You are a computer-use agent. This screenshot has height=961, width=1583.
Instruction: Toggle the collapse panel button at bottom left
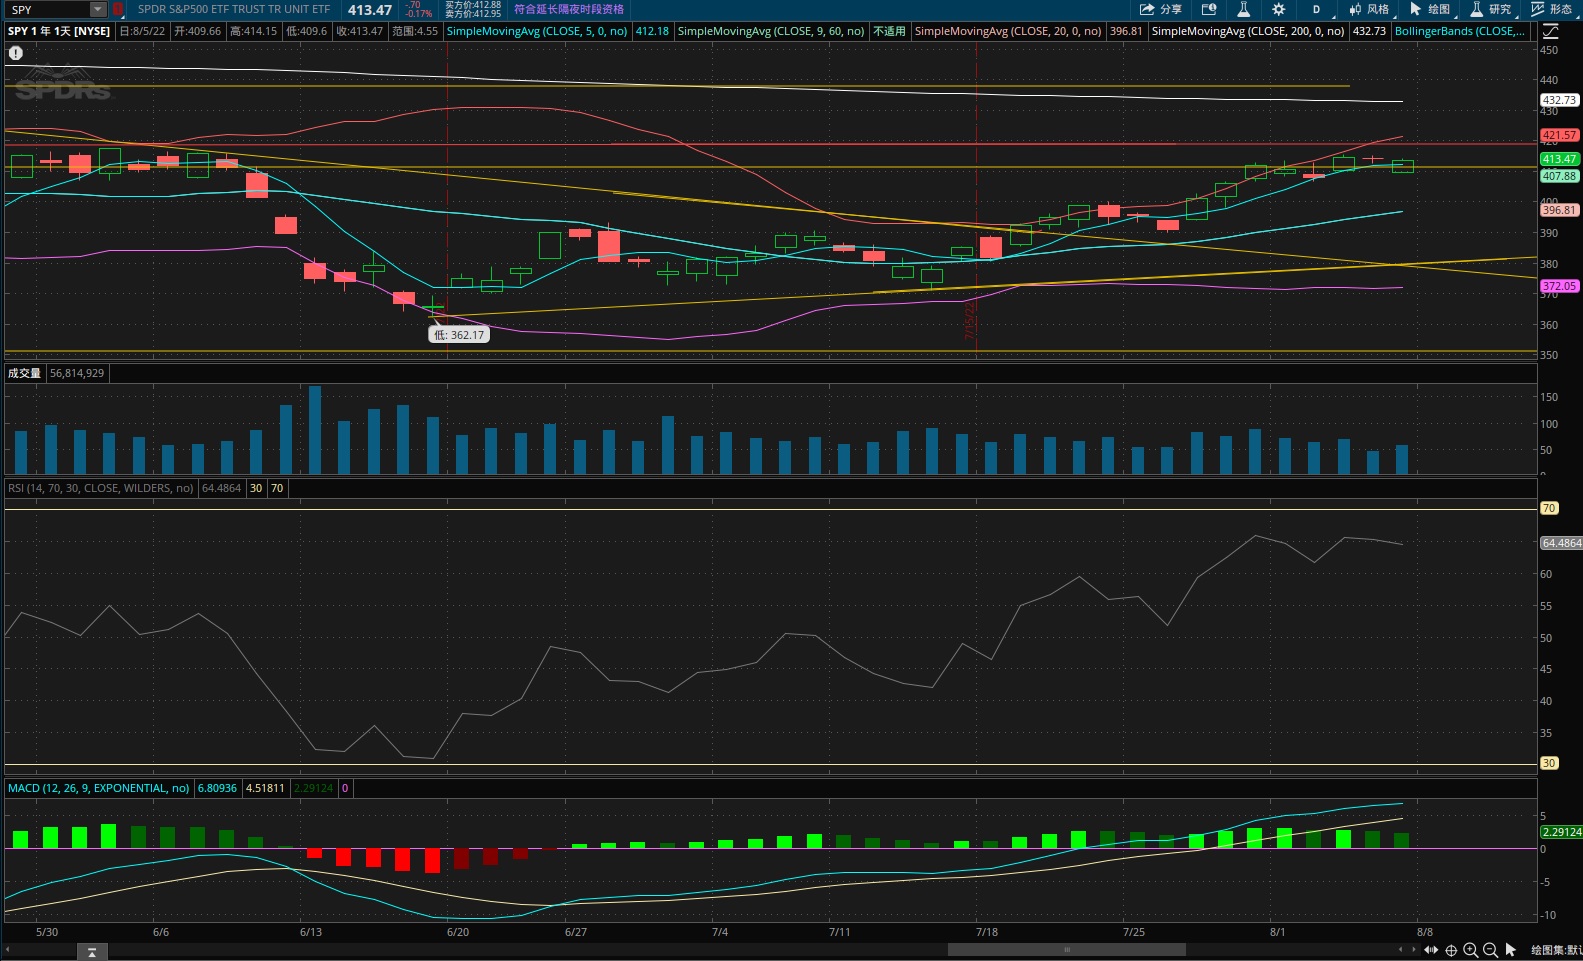tap(91, 952)
